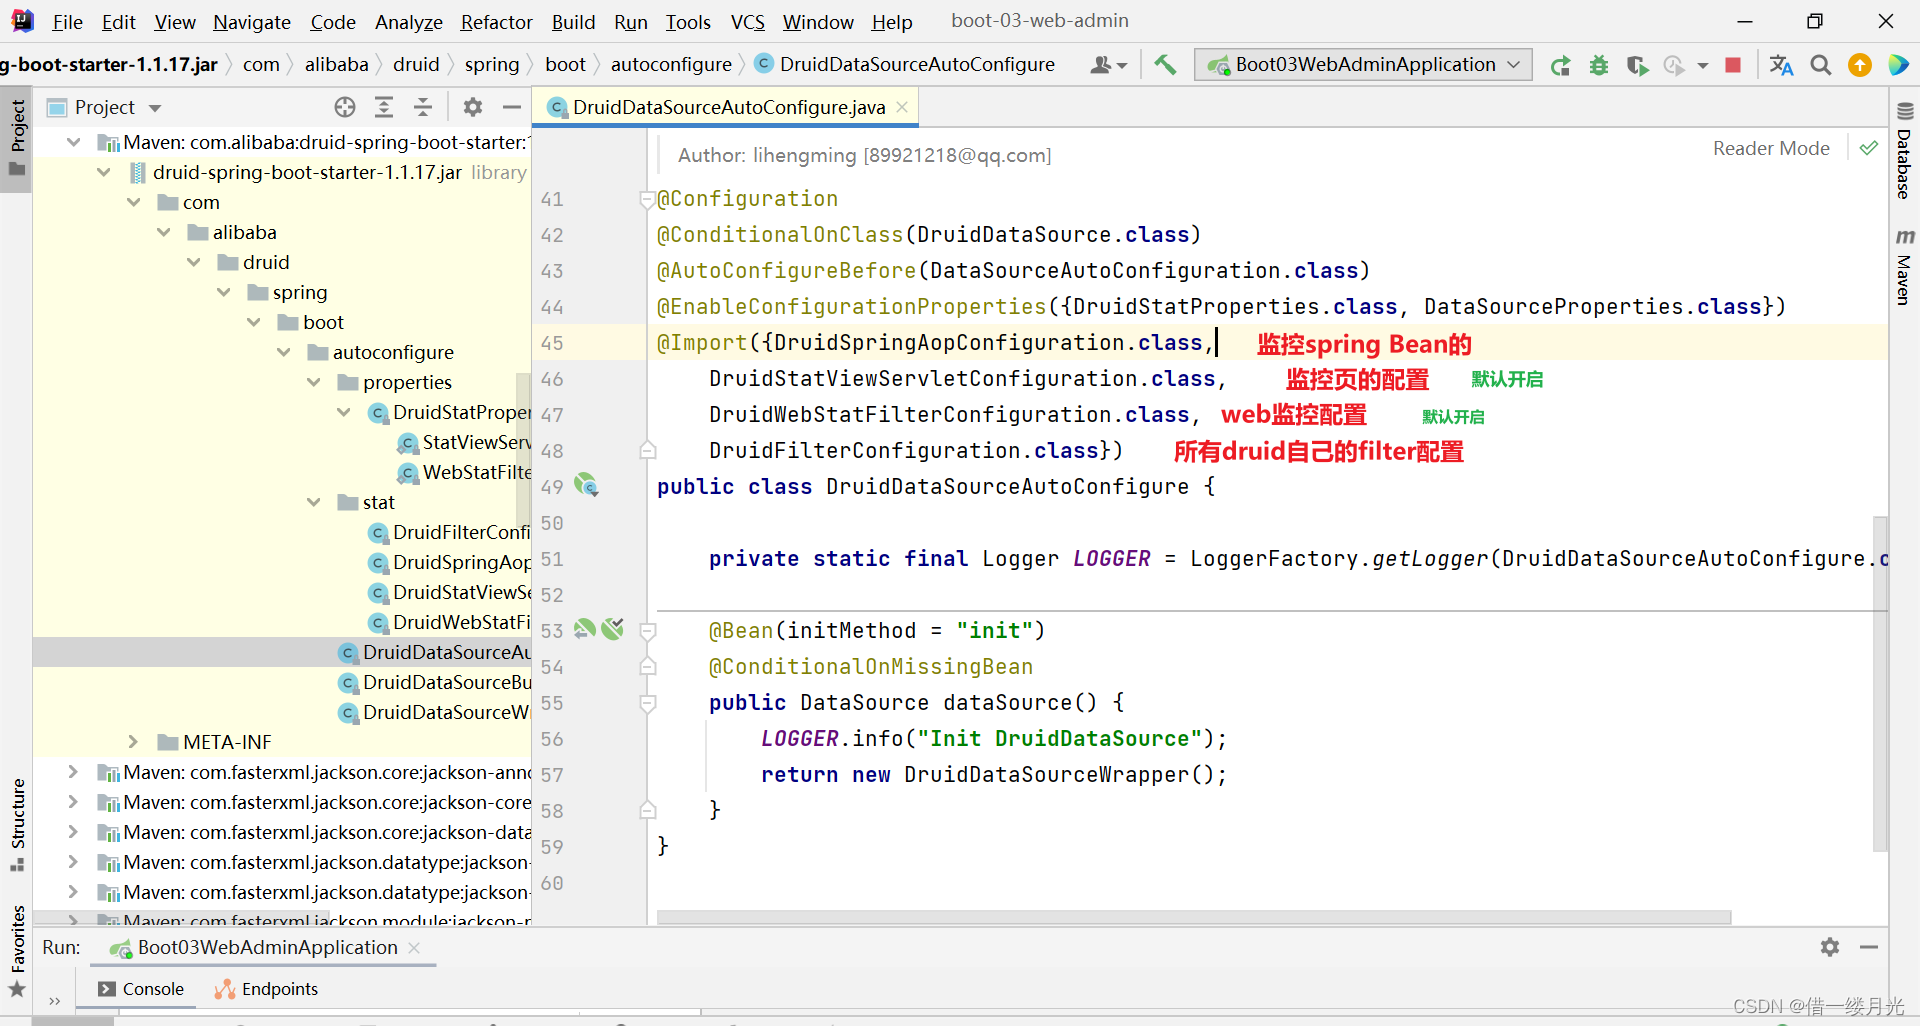Open Run panel settings gear
The image size is (1920, 1026).
[x=1830, y=947]
